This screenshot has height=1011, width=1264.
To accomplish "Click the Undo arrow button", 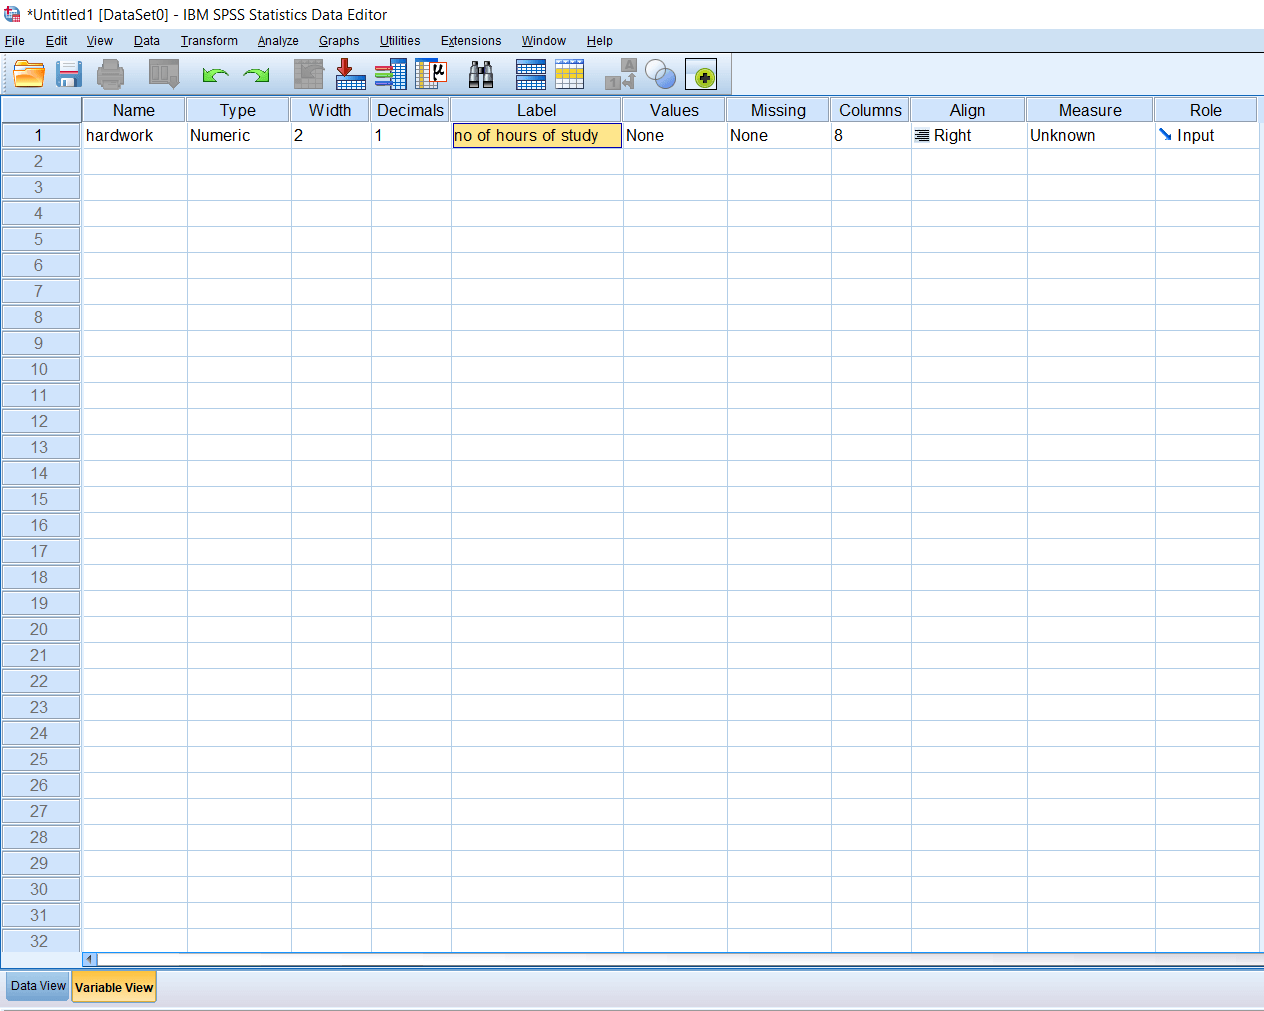I will 214,74.
